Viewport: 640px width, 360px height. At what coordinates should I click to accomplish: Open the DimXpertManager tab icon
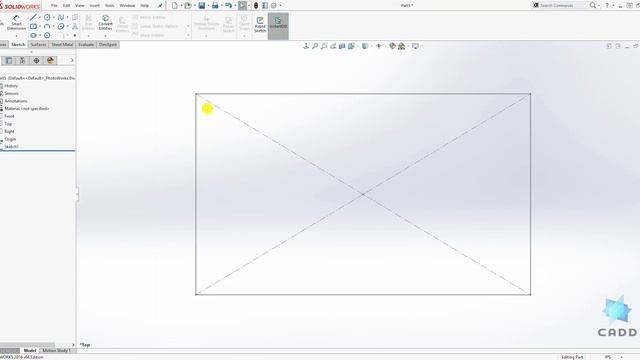(x=36, y=60)
